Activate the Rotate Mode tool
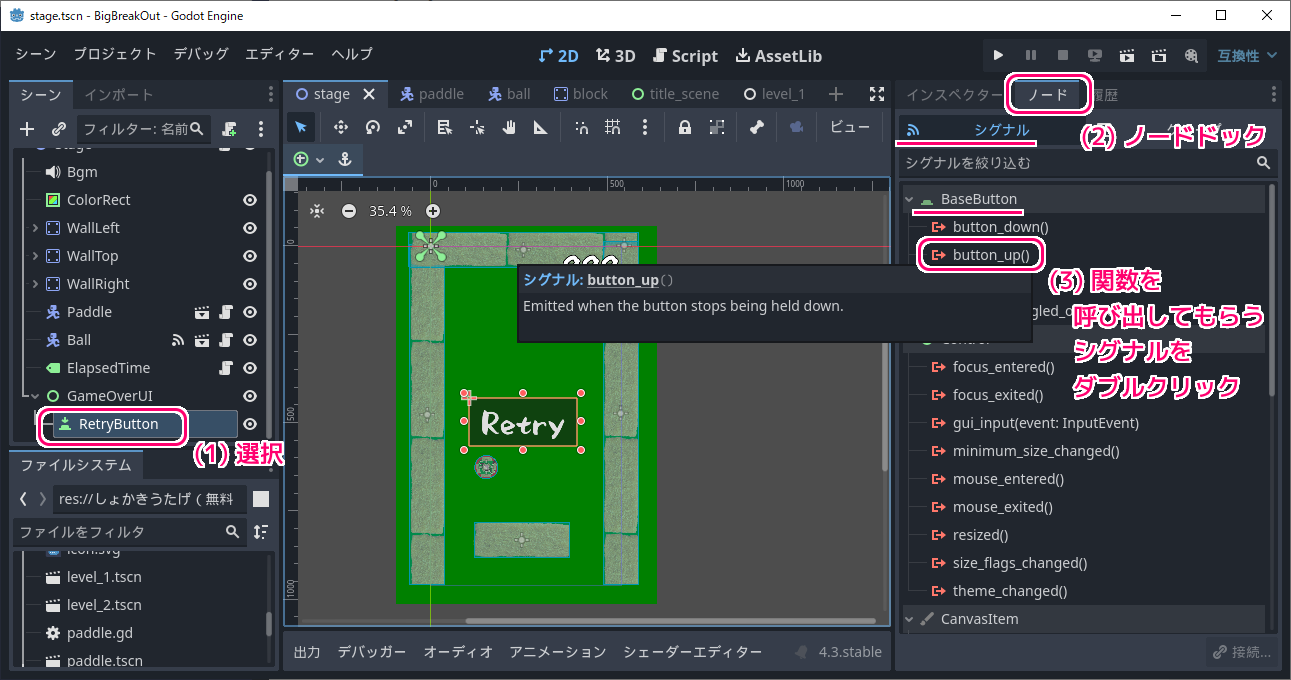Viewport: 1291px width, 680px height. click(x=373, y=127)
